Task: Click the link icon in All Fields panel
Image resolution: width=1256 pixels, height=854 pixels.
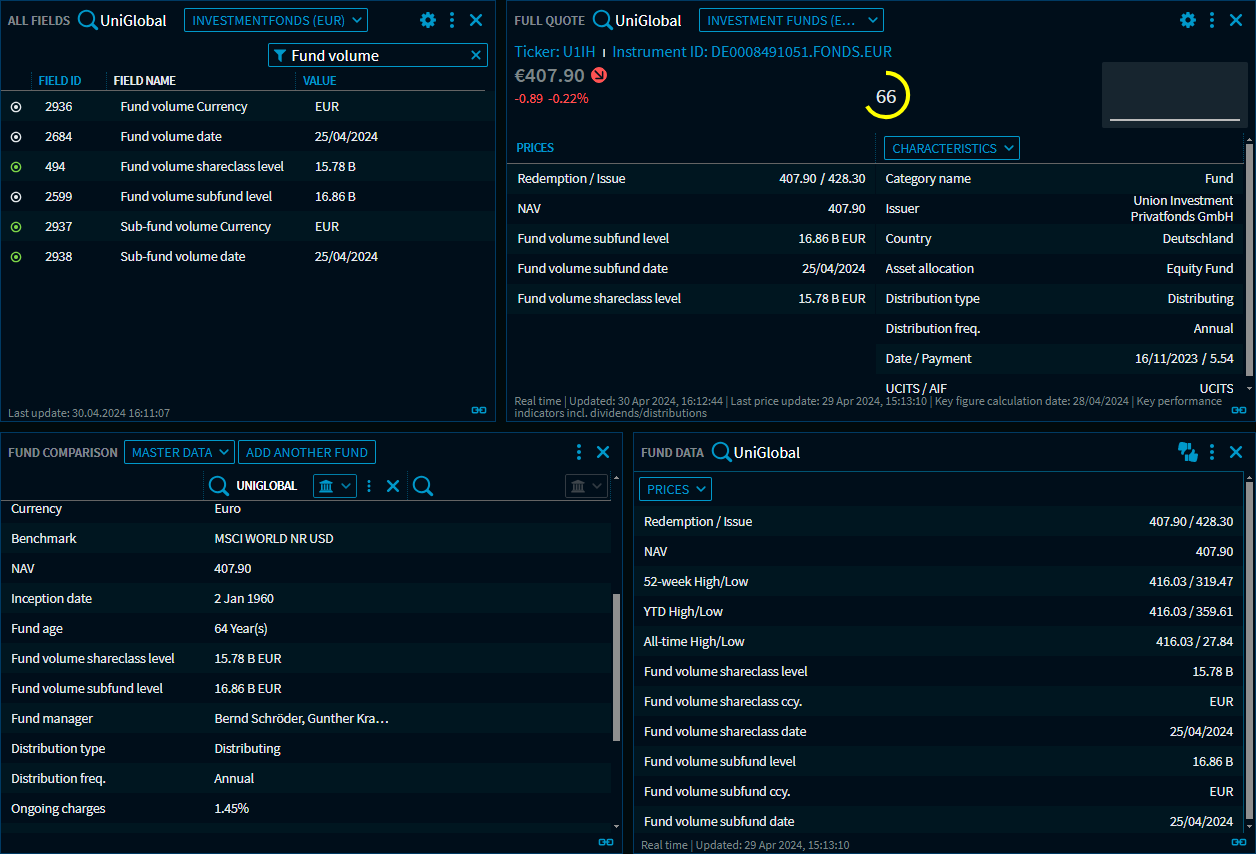Action: tap(479, 410)
